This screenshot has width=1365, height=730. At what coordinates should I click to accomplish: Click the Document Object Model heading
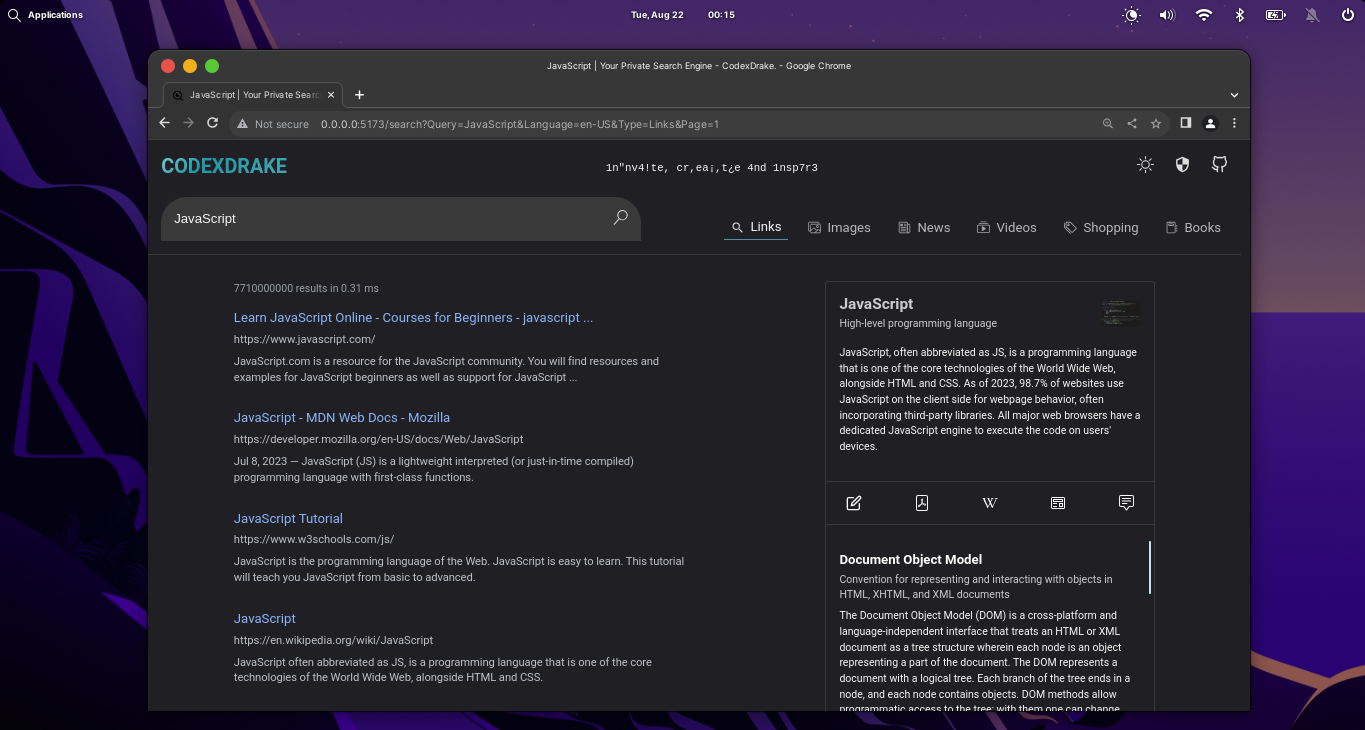(910, 560)
